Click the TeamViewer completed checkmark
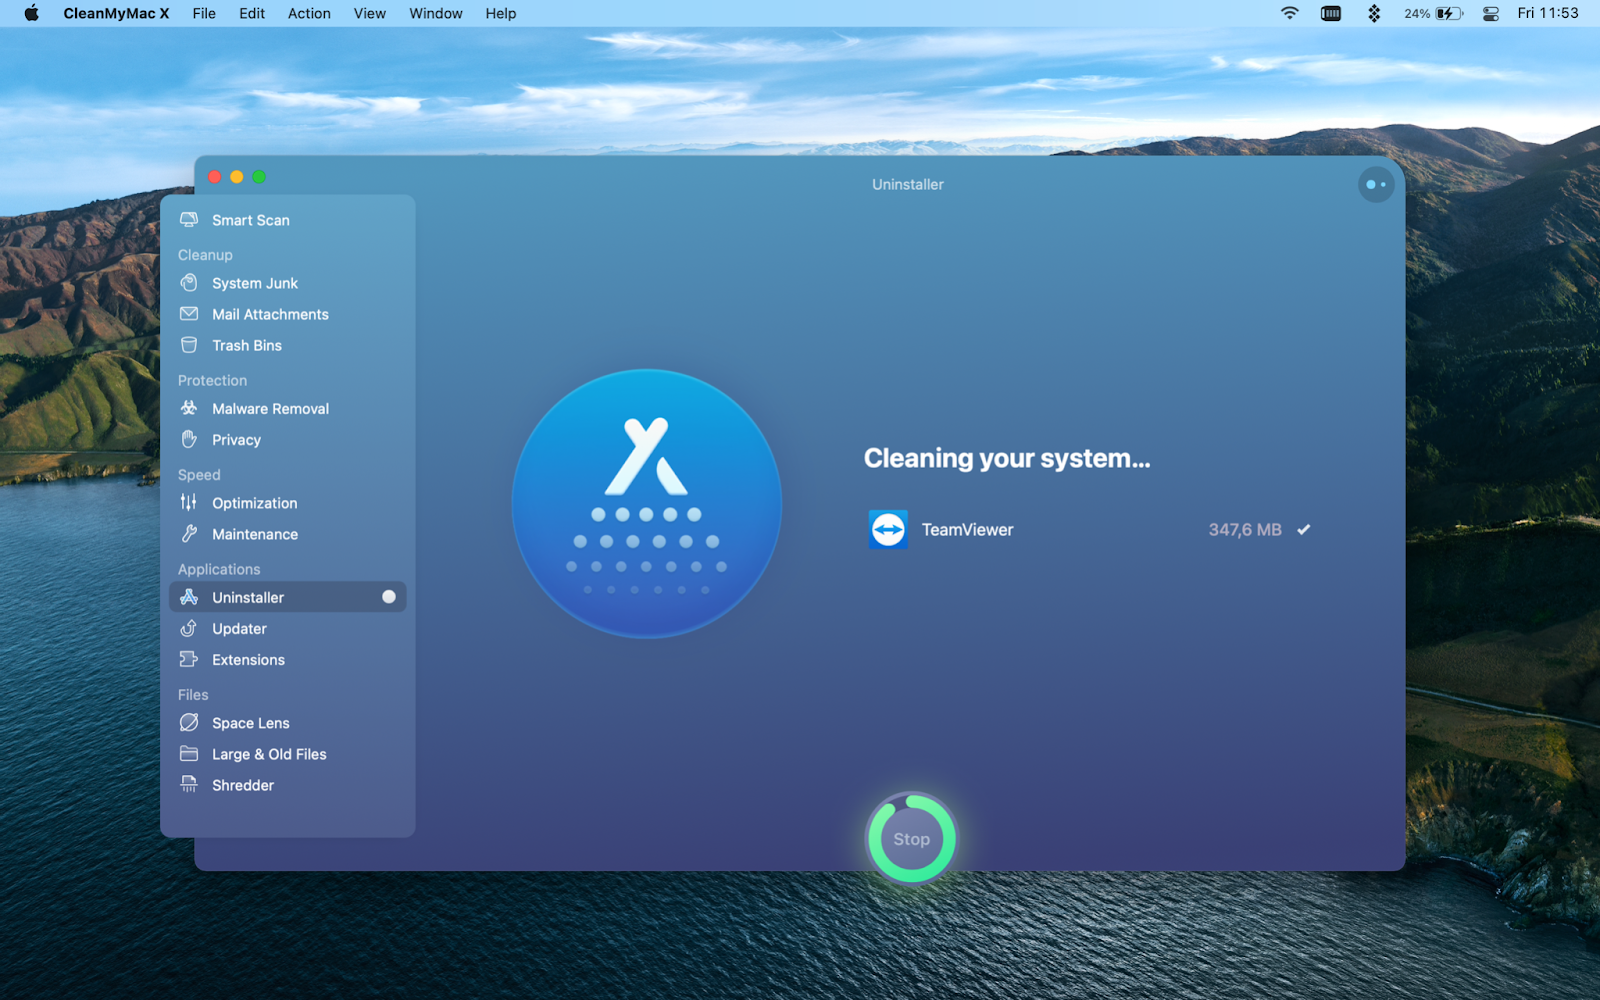1600x1000 pixels. pyautogui.click(x=1303, y=529)
